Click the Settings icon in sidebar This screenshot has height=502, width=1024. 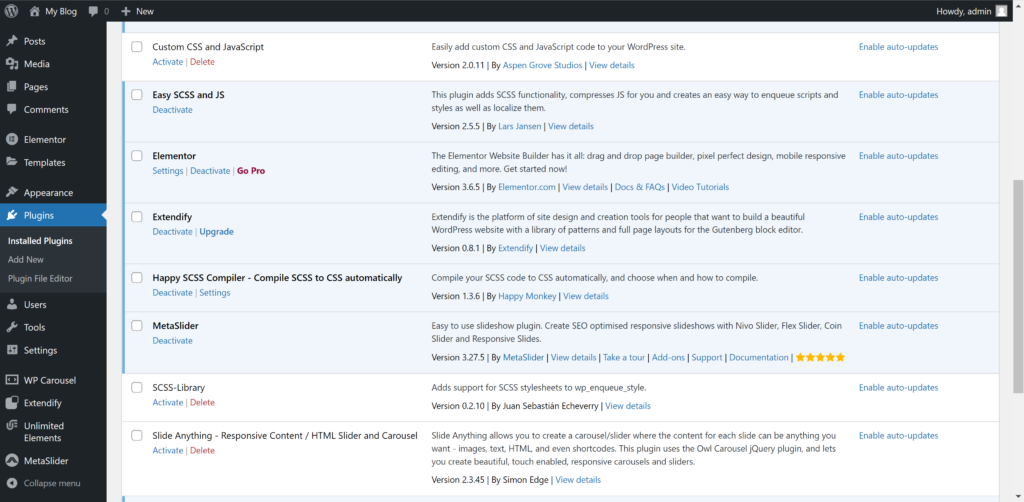(x=11, y=351)
